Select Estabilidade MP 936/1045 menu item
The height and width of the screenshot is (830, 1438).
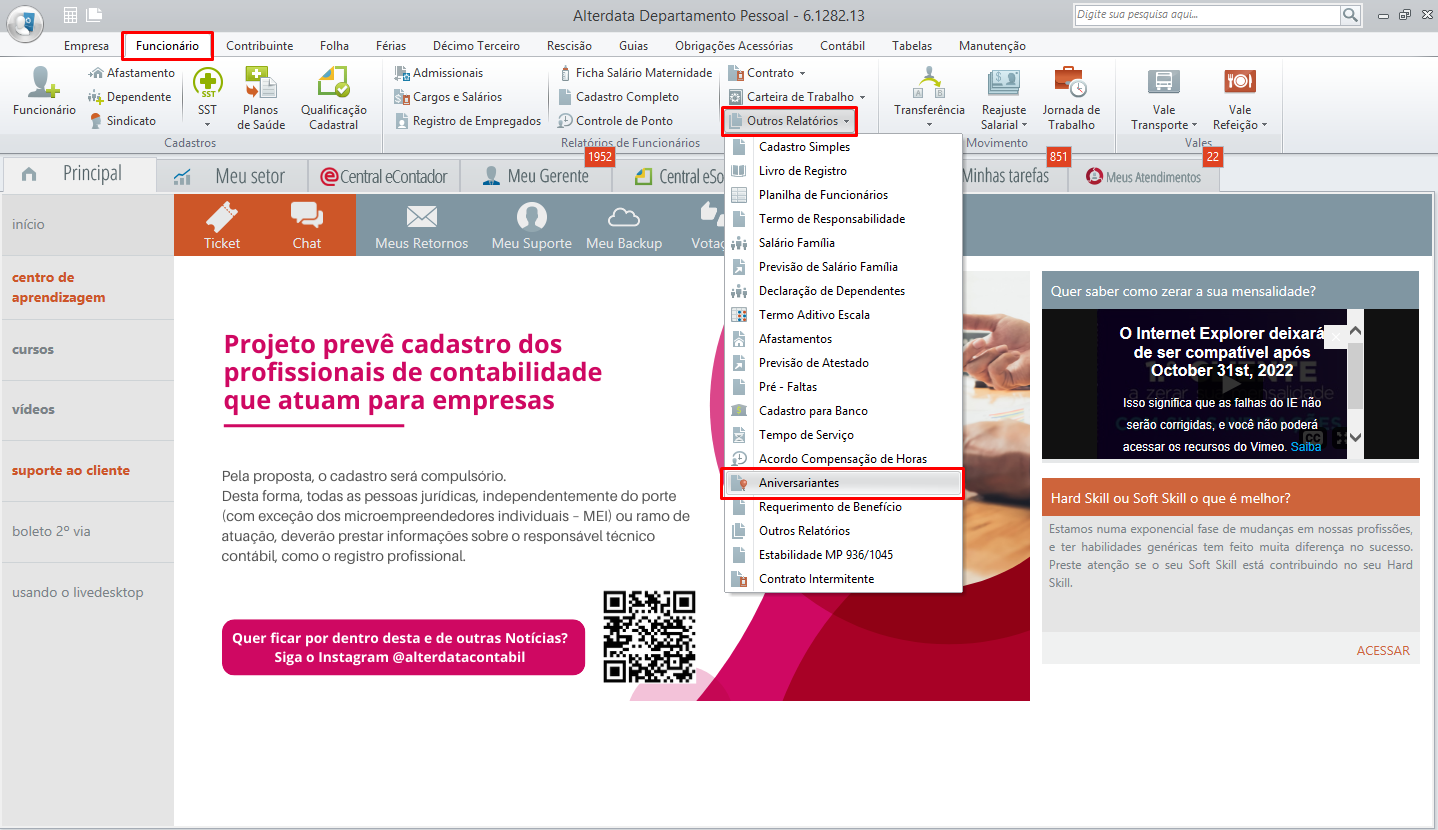tap(842, 555)
